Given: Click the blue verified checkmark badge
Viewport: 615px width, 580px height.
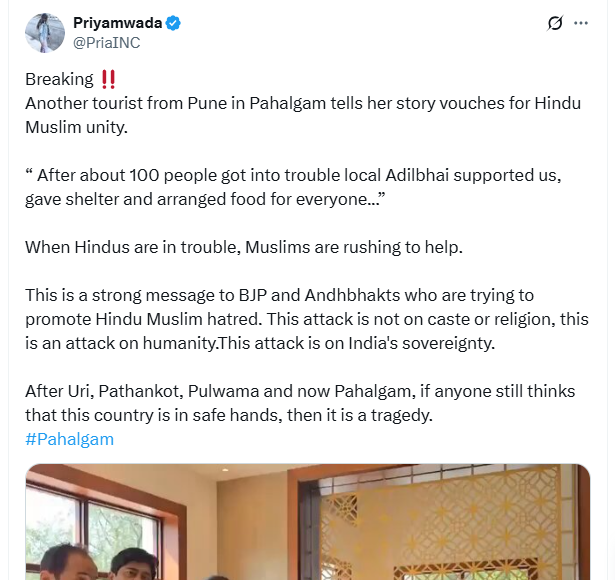Looking at the screenshot, I should point(173,23).
